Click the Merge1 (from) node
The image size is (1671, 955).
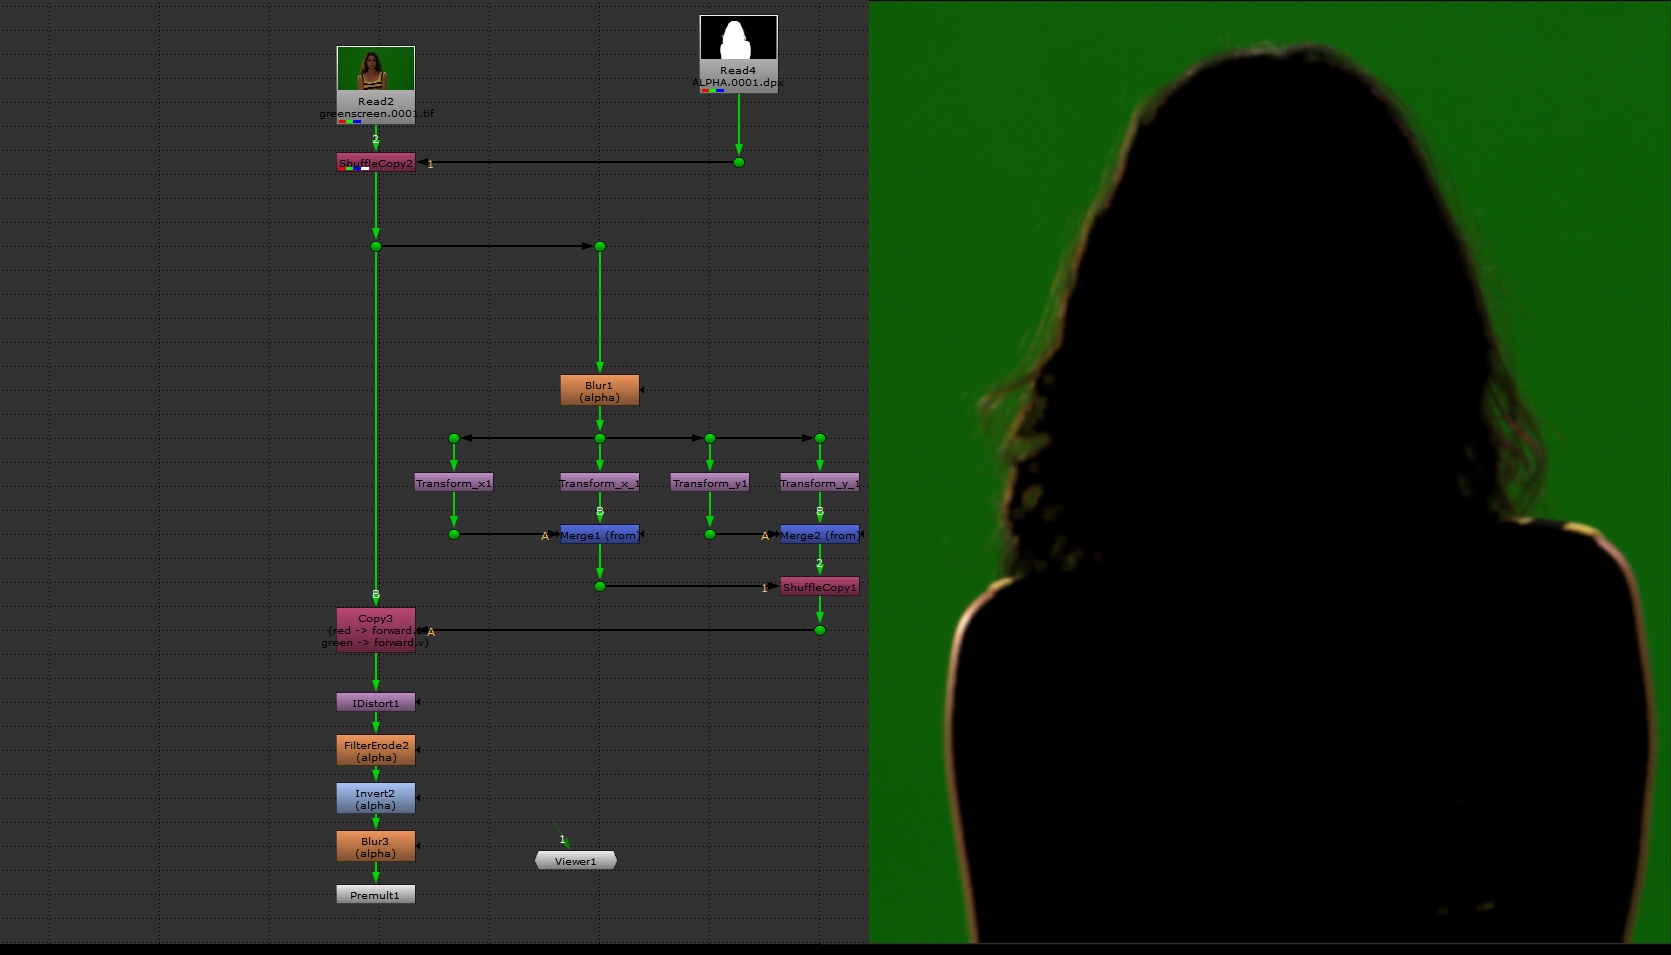[x=599, y=535]
